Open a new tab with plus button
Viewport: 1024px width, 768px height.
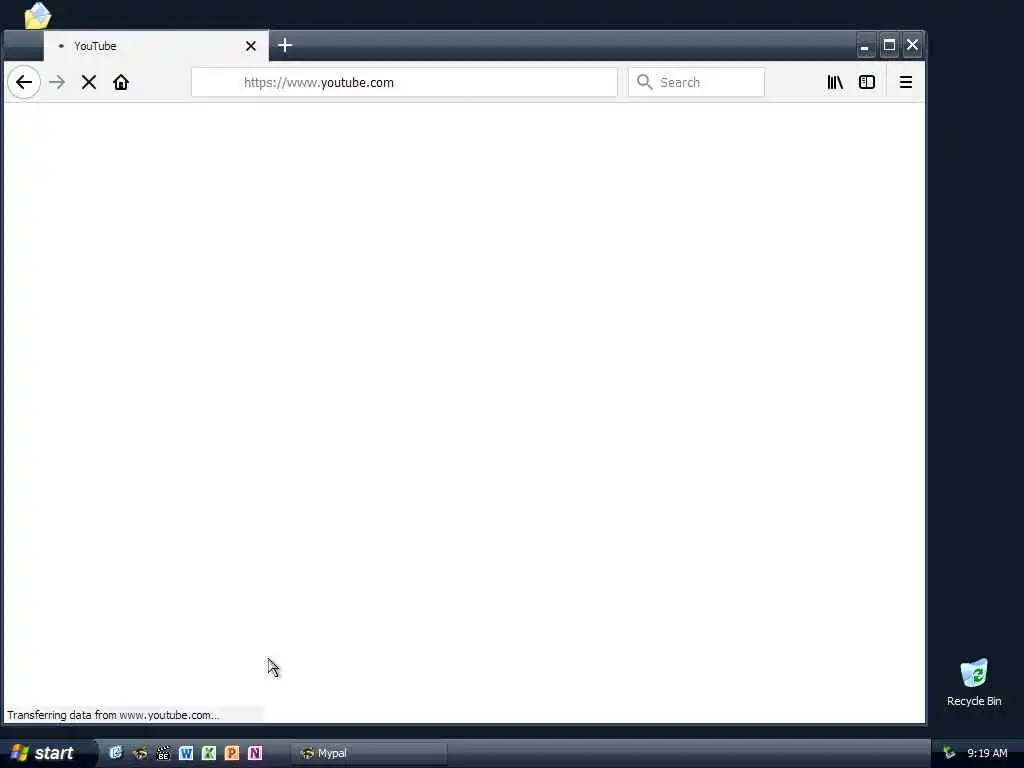coord(285,45)
